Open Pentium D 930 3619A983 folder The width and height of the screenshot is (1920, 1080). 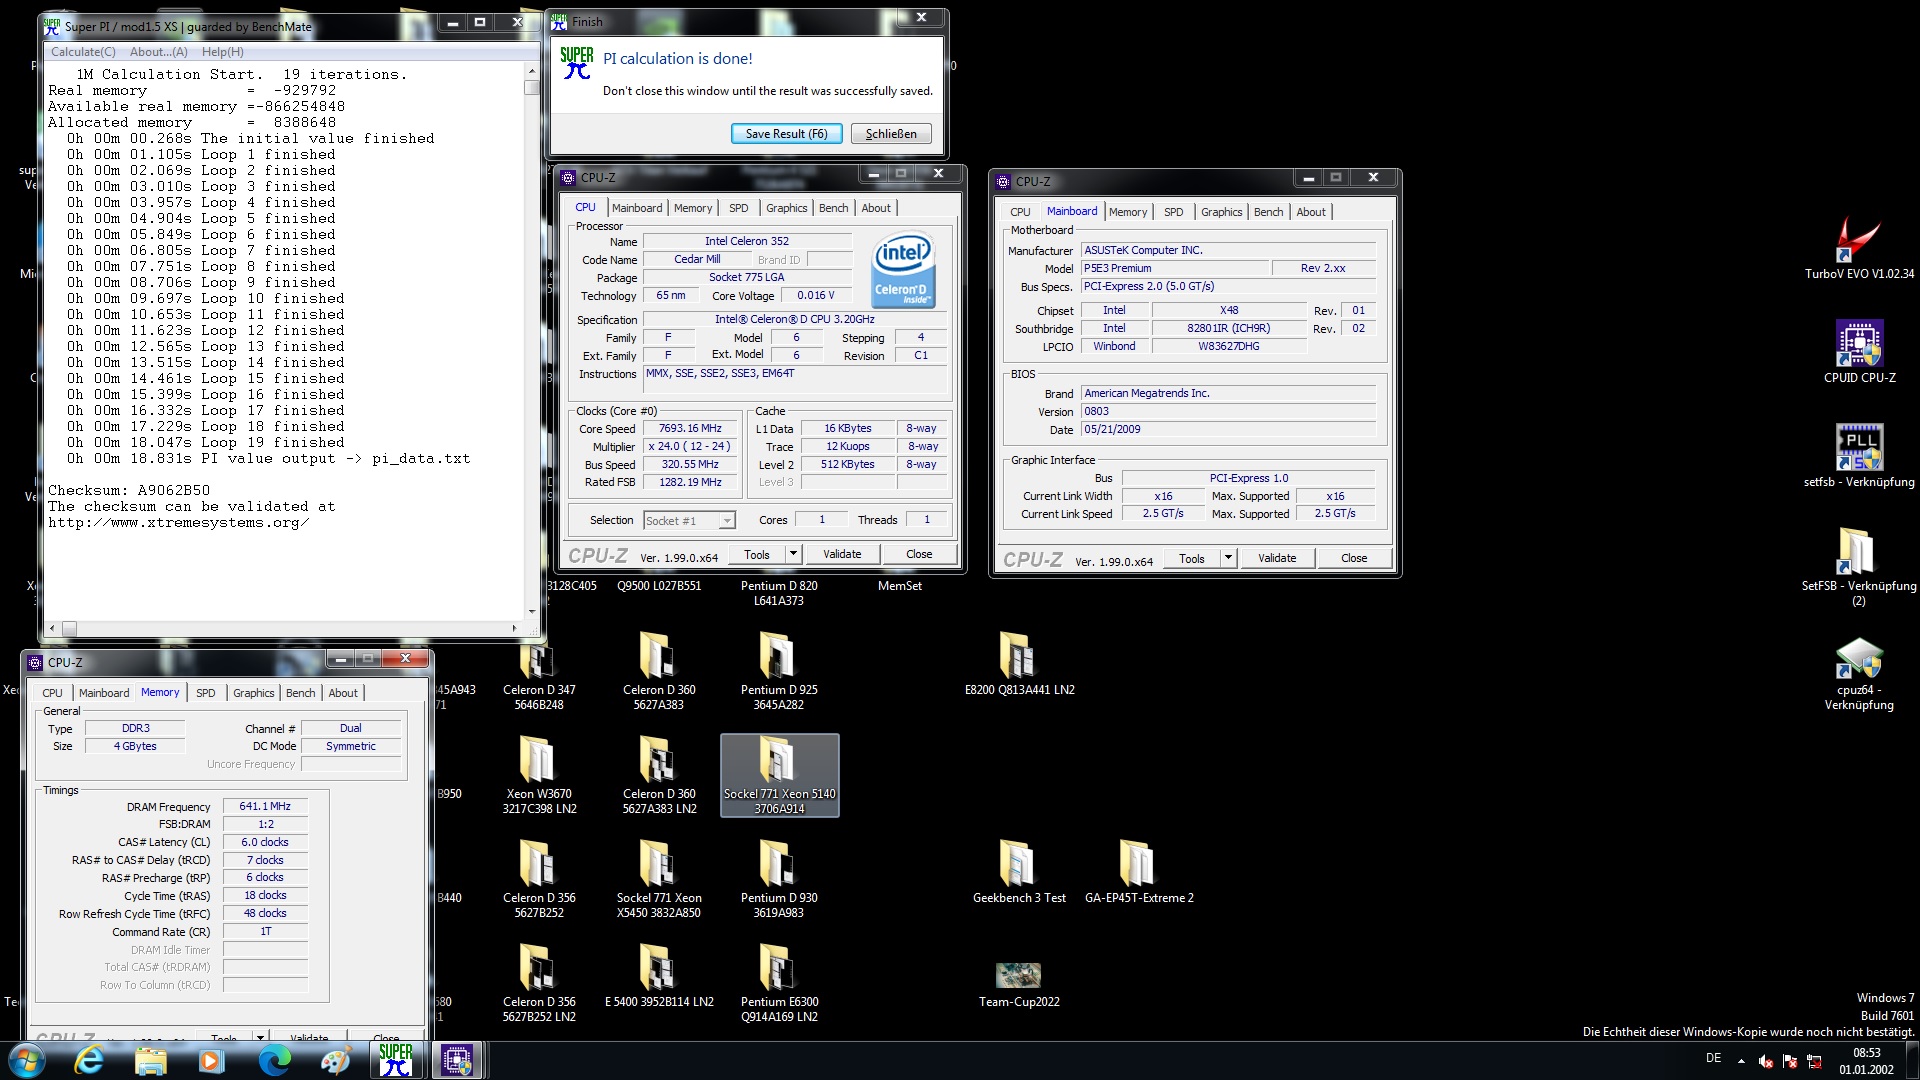(779, 880)
